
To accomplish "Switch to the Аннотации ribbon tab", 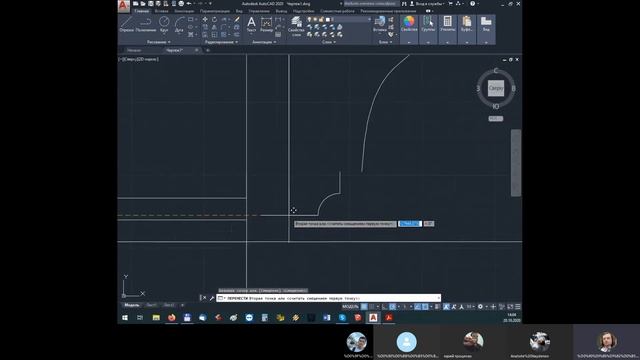I will tap(184, 11).
